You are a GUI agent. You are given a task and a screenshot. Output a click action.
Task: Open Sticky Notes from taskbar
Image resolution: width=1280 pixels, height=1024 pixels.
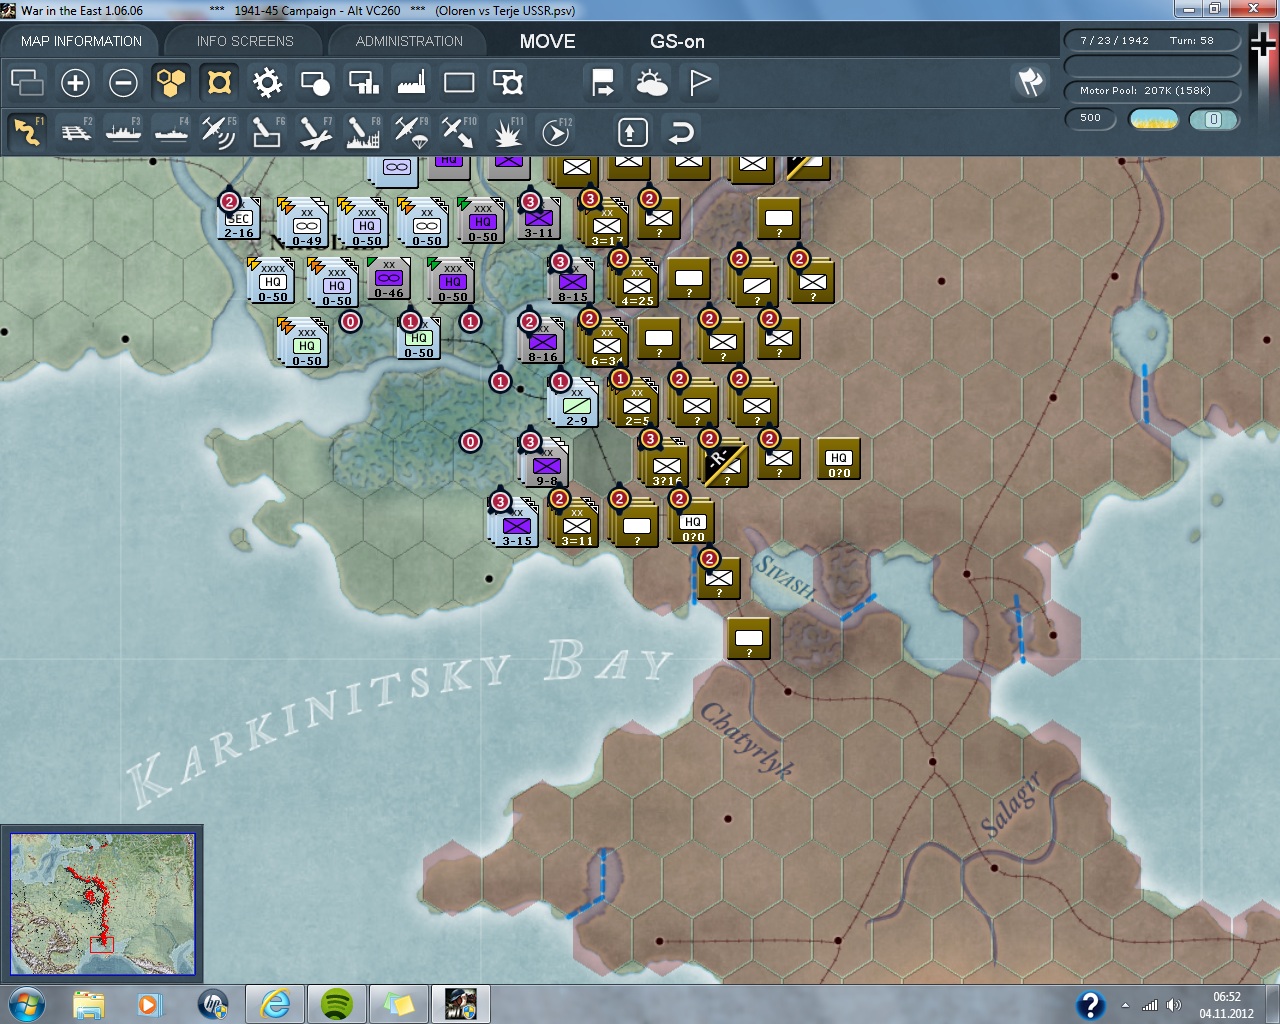pos(398,1004)
